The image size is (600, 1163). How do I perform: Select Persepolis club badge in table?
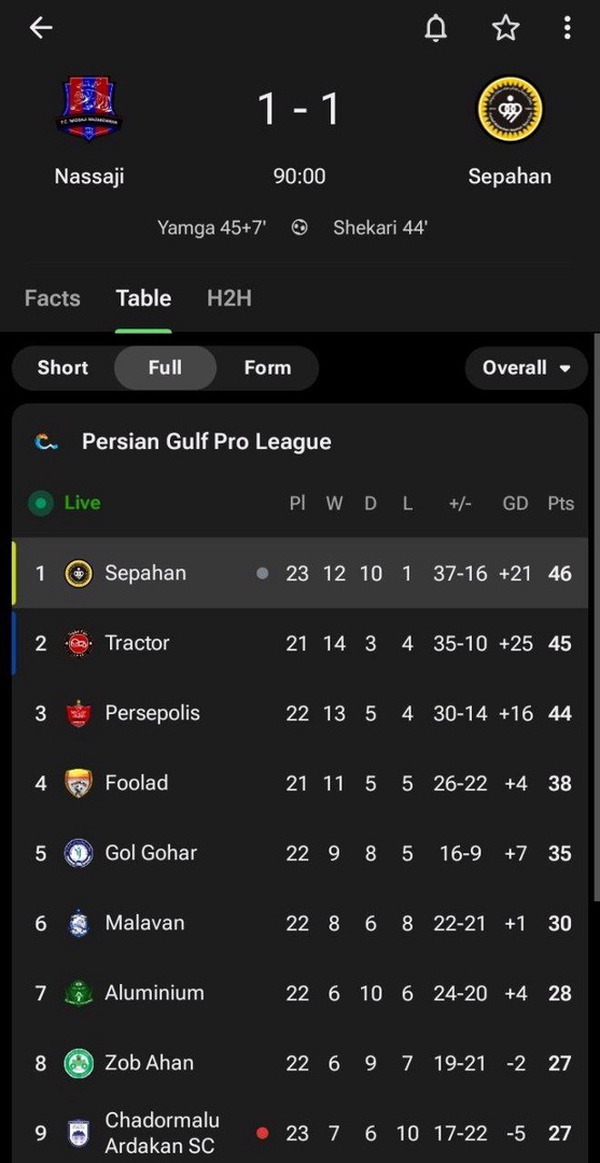coord(78,714)
